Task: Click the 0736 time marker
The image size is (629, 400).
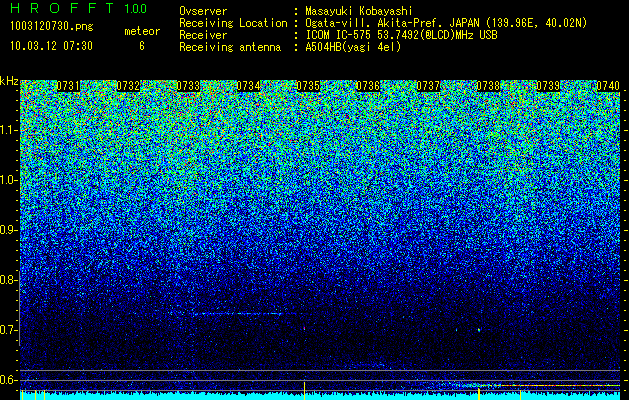Action: pyautogui.click(x=368, y=86)
